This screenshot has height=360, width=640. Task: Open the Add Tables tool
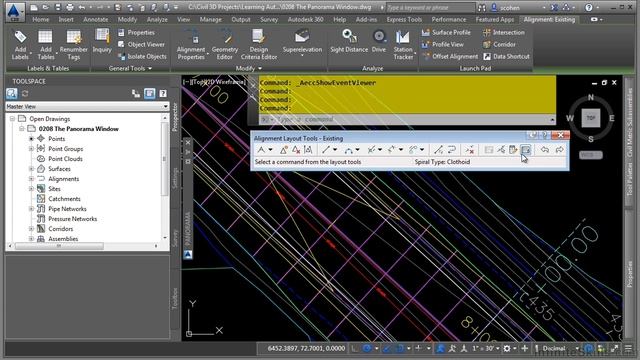click(x=46, y=45)
